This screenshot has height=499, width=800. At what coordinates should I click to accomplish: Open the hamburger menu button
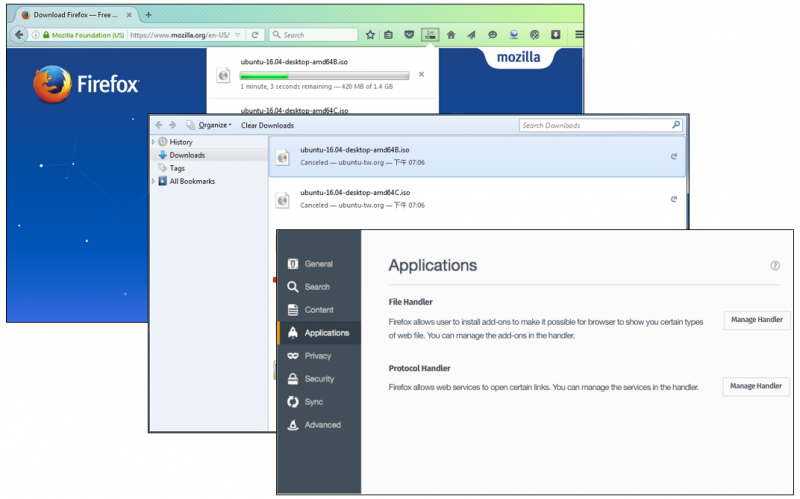pyautogui.click(x=579, y=34)
